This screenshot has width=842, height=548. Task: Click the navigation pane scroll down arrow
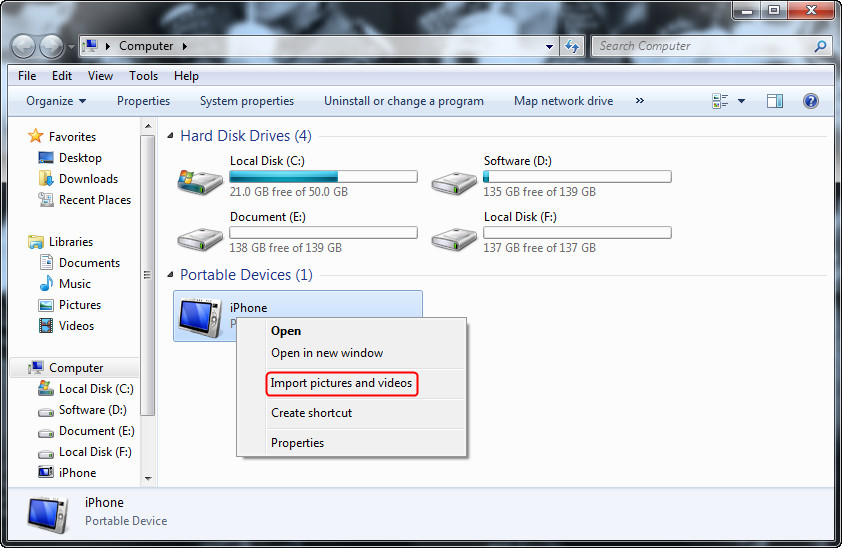pyautogui.click(x=148, y=479)
